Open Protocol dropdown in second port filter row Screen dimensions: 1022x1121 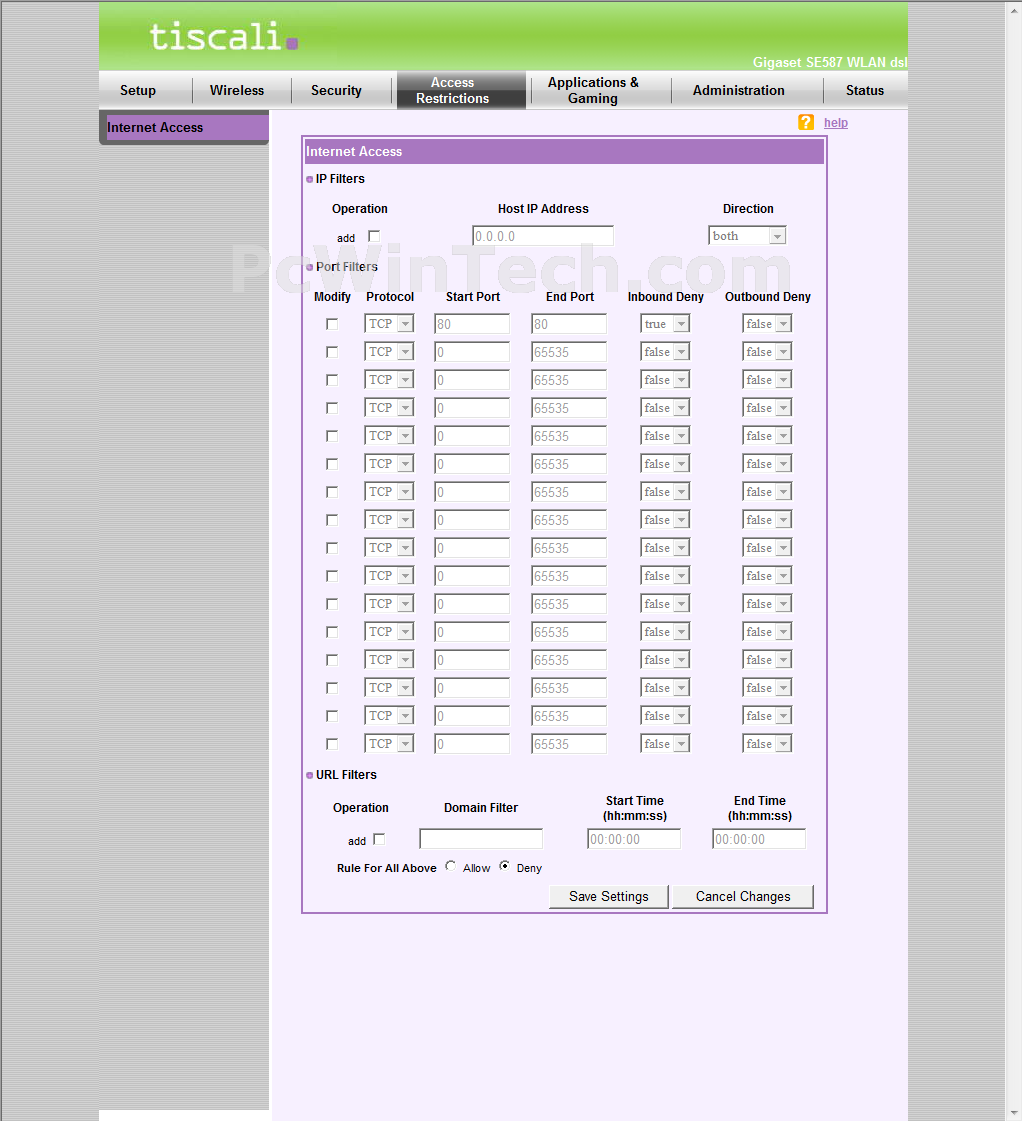[390, 352]
